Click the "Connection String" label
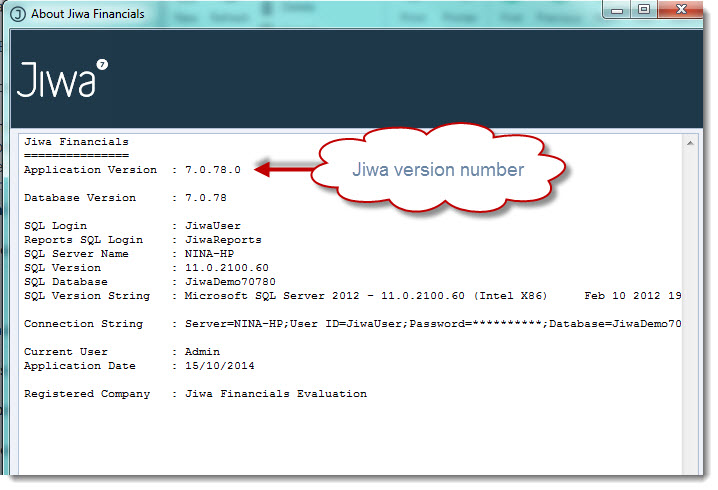Viewport: 718px width, 490px height. coord(83,324)
